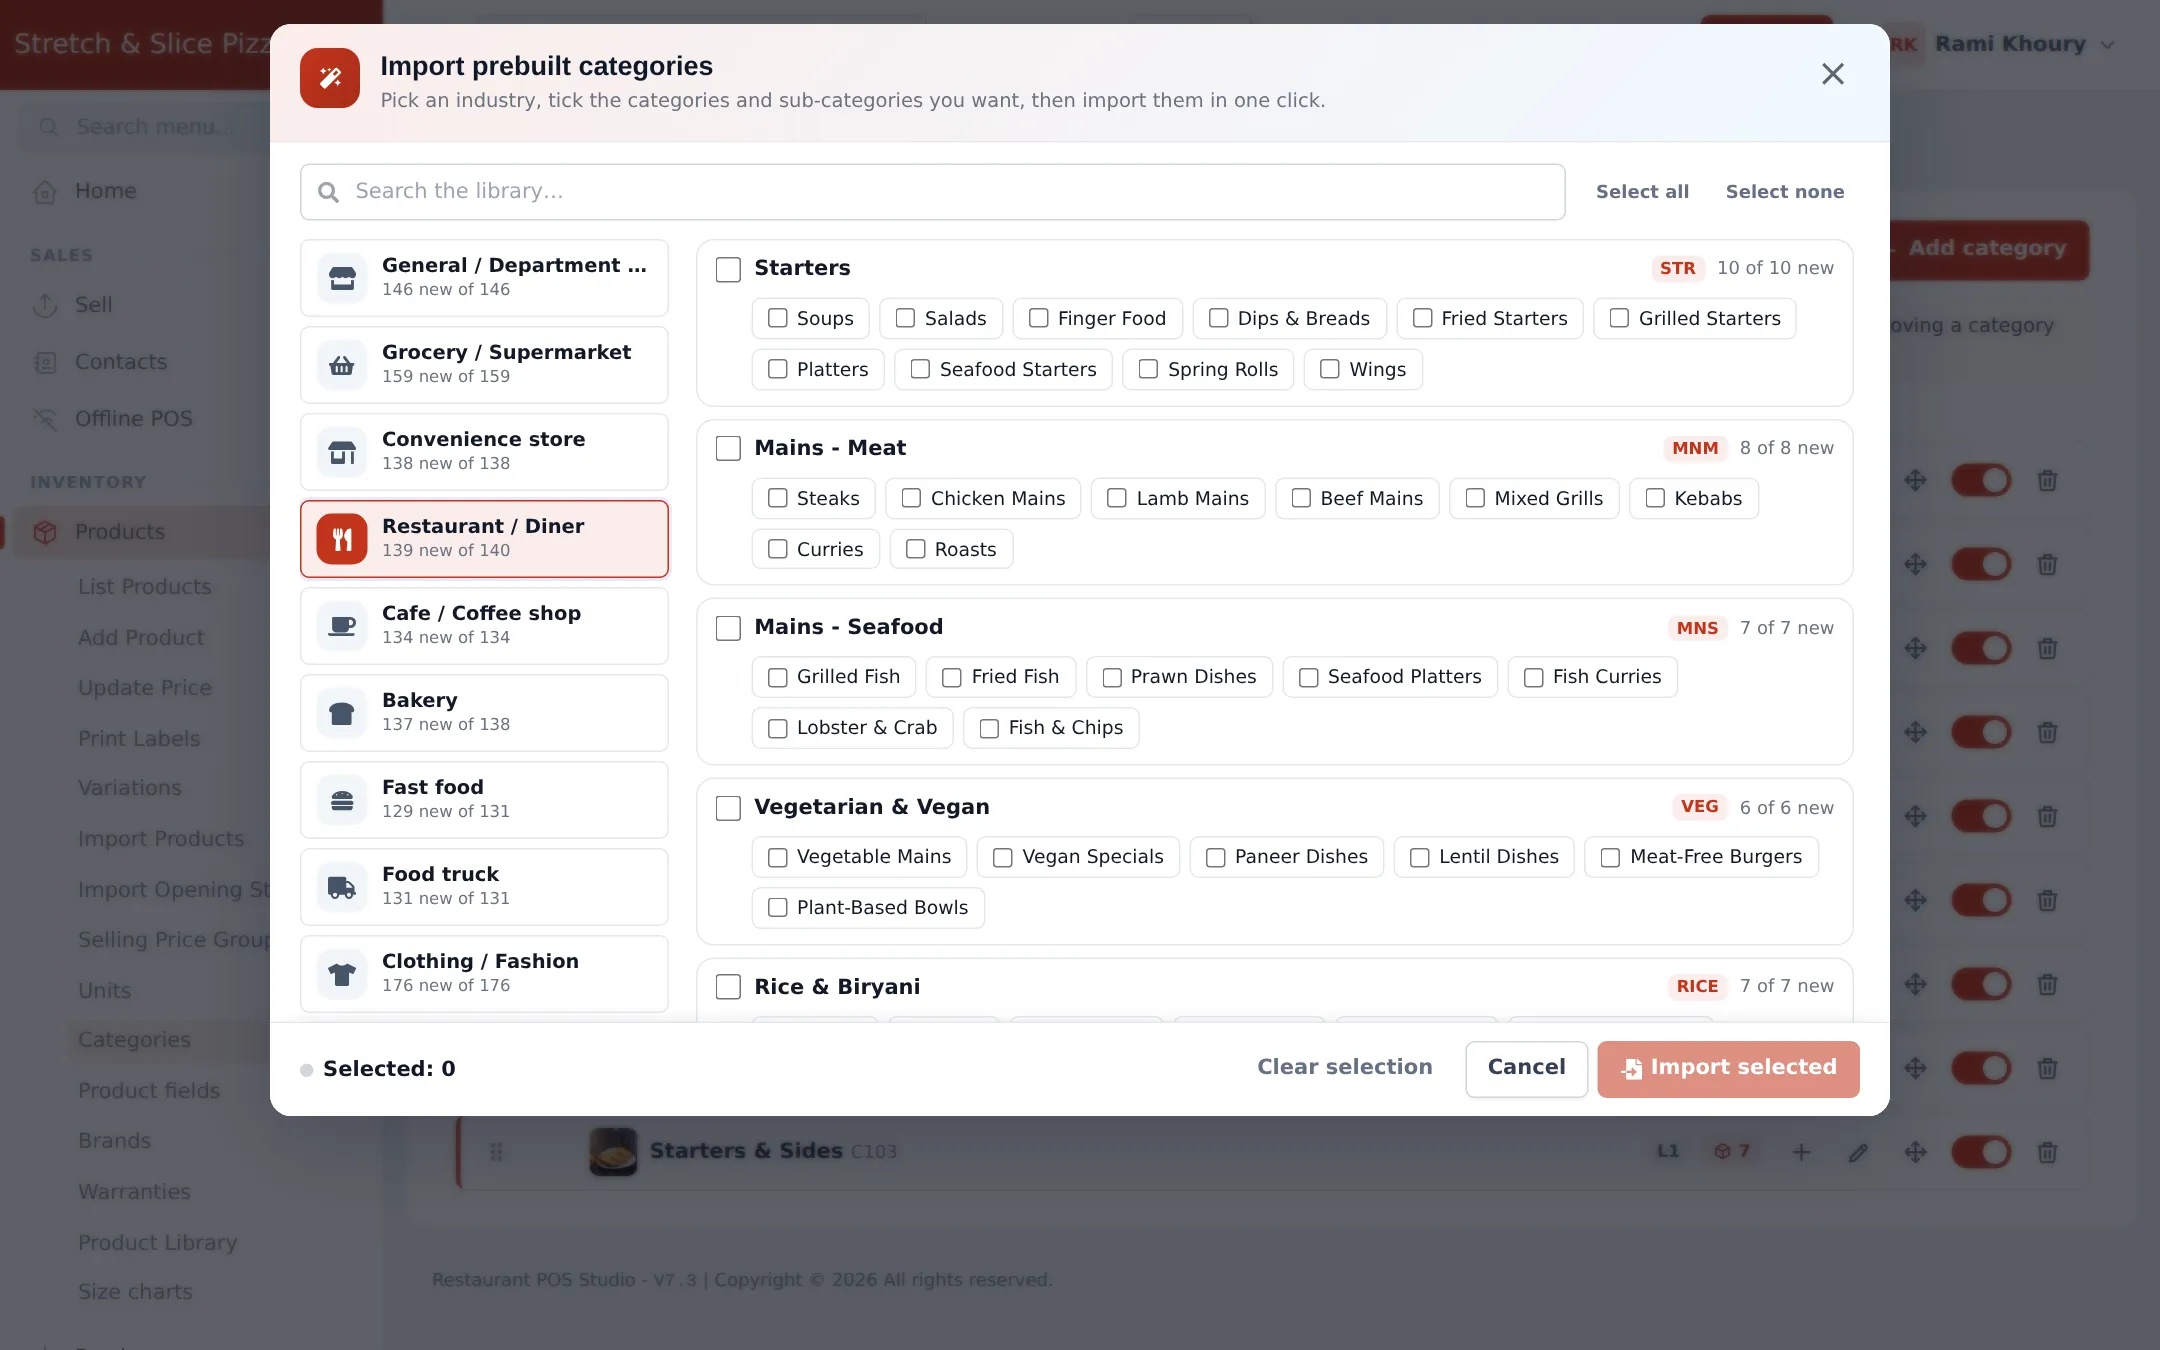
Task: Click the Cancel button
Action: click(1526, 1068)
